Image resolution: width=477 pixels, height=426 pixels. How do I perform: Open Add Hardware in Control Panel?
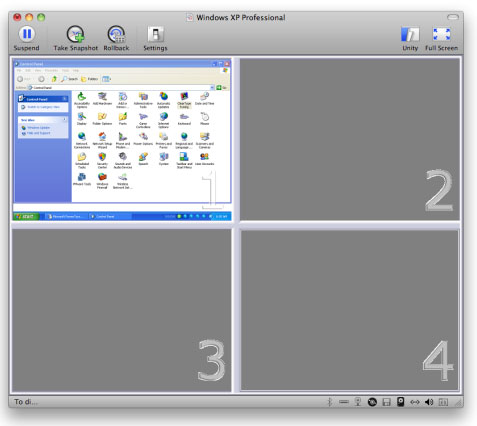tap(102, 99)
